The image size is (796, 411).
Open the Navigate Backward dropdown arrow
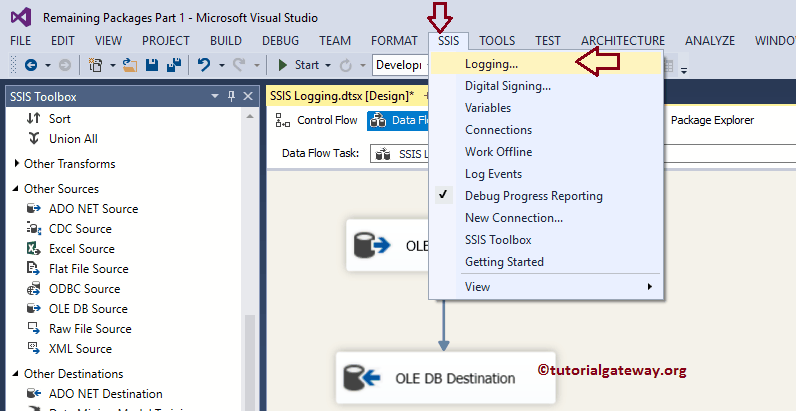48,65
